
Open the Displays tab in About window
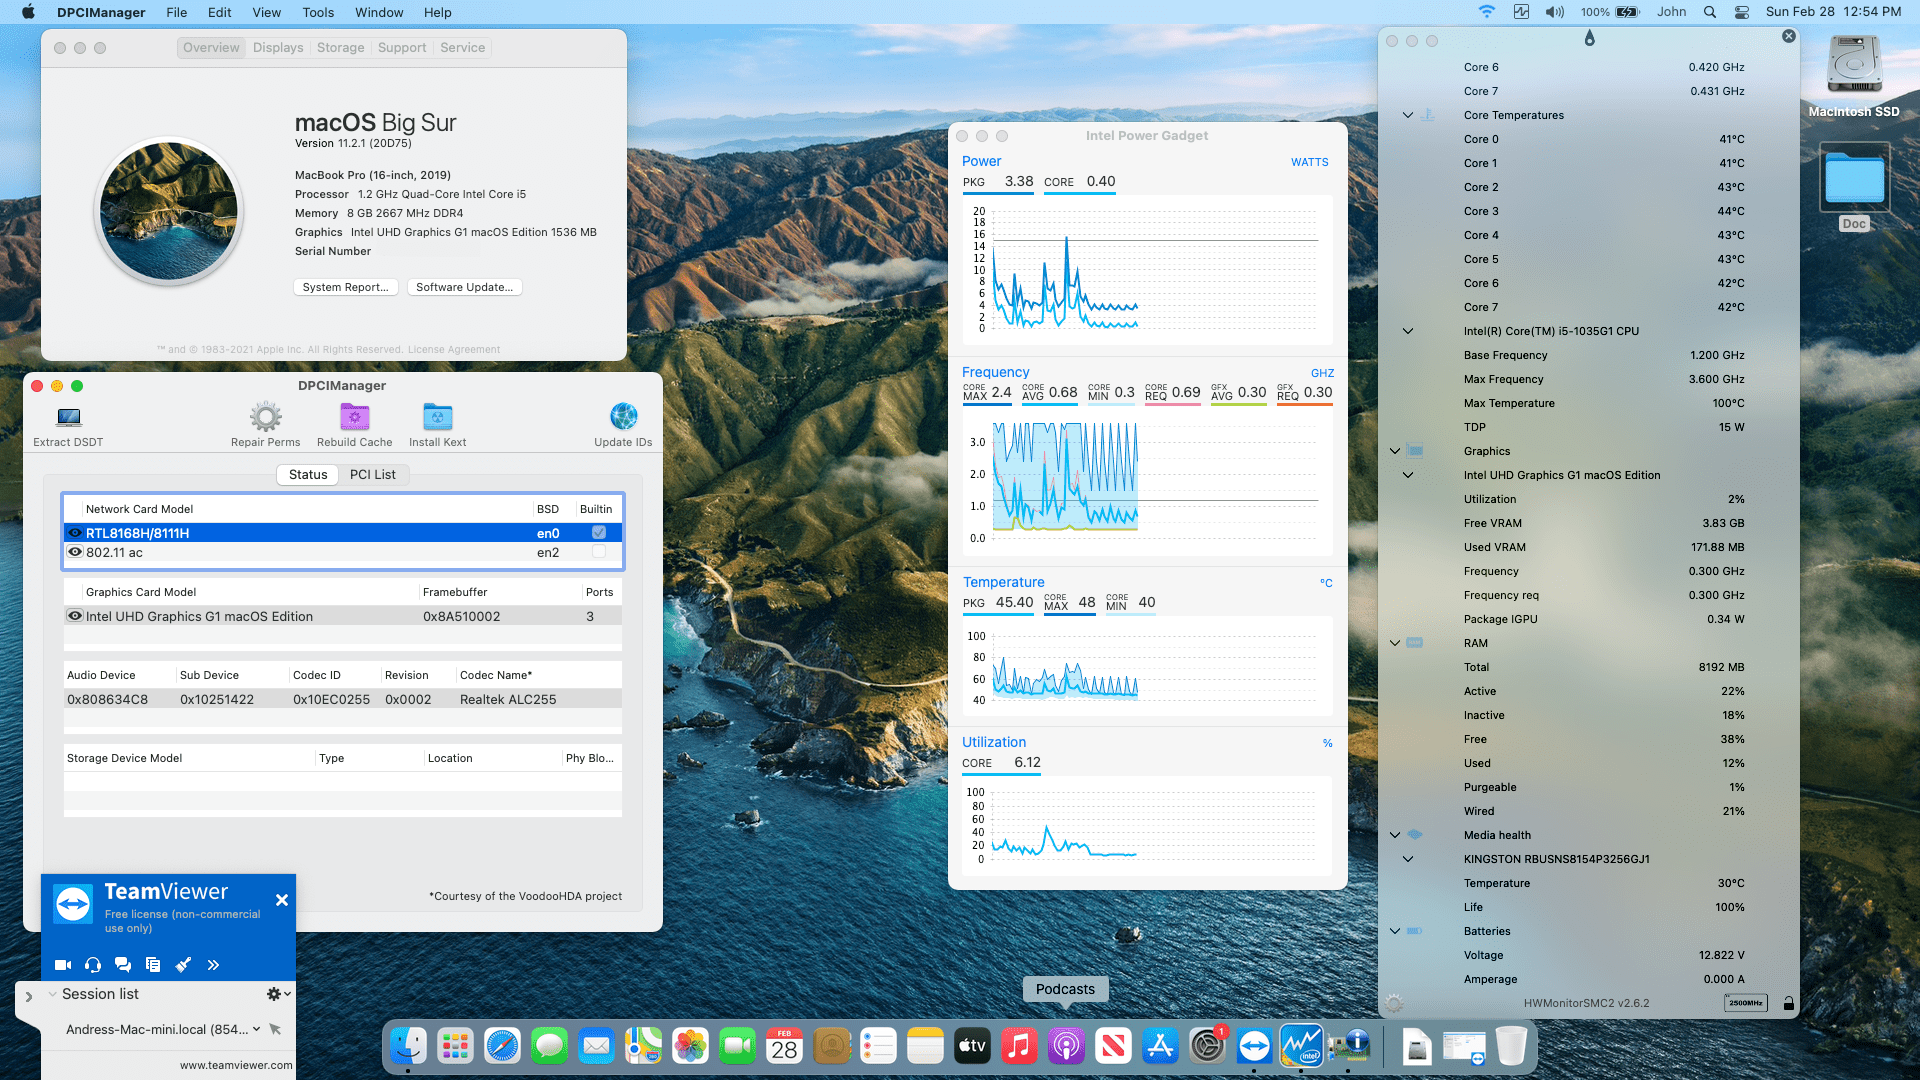click(x=277, y=47)
